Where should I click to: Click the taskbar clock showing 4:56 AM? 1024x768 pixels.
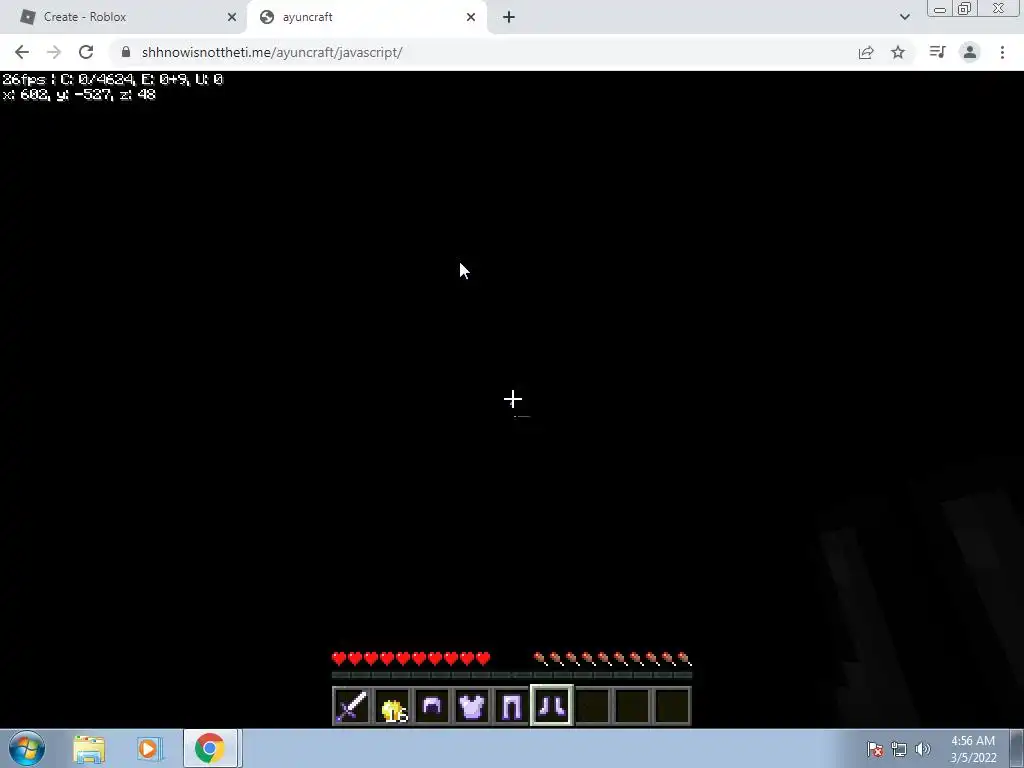coord(972,749)
